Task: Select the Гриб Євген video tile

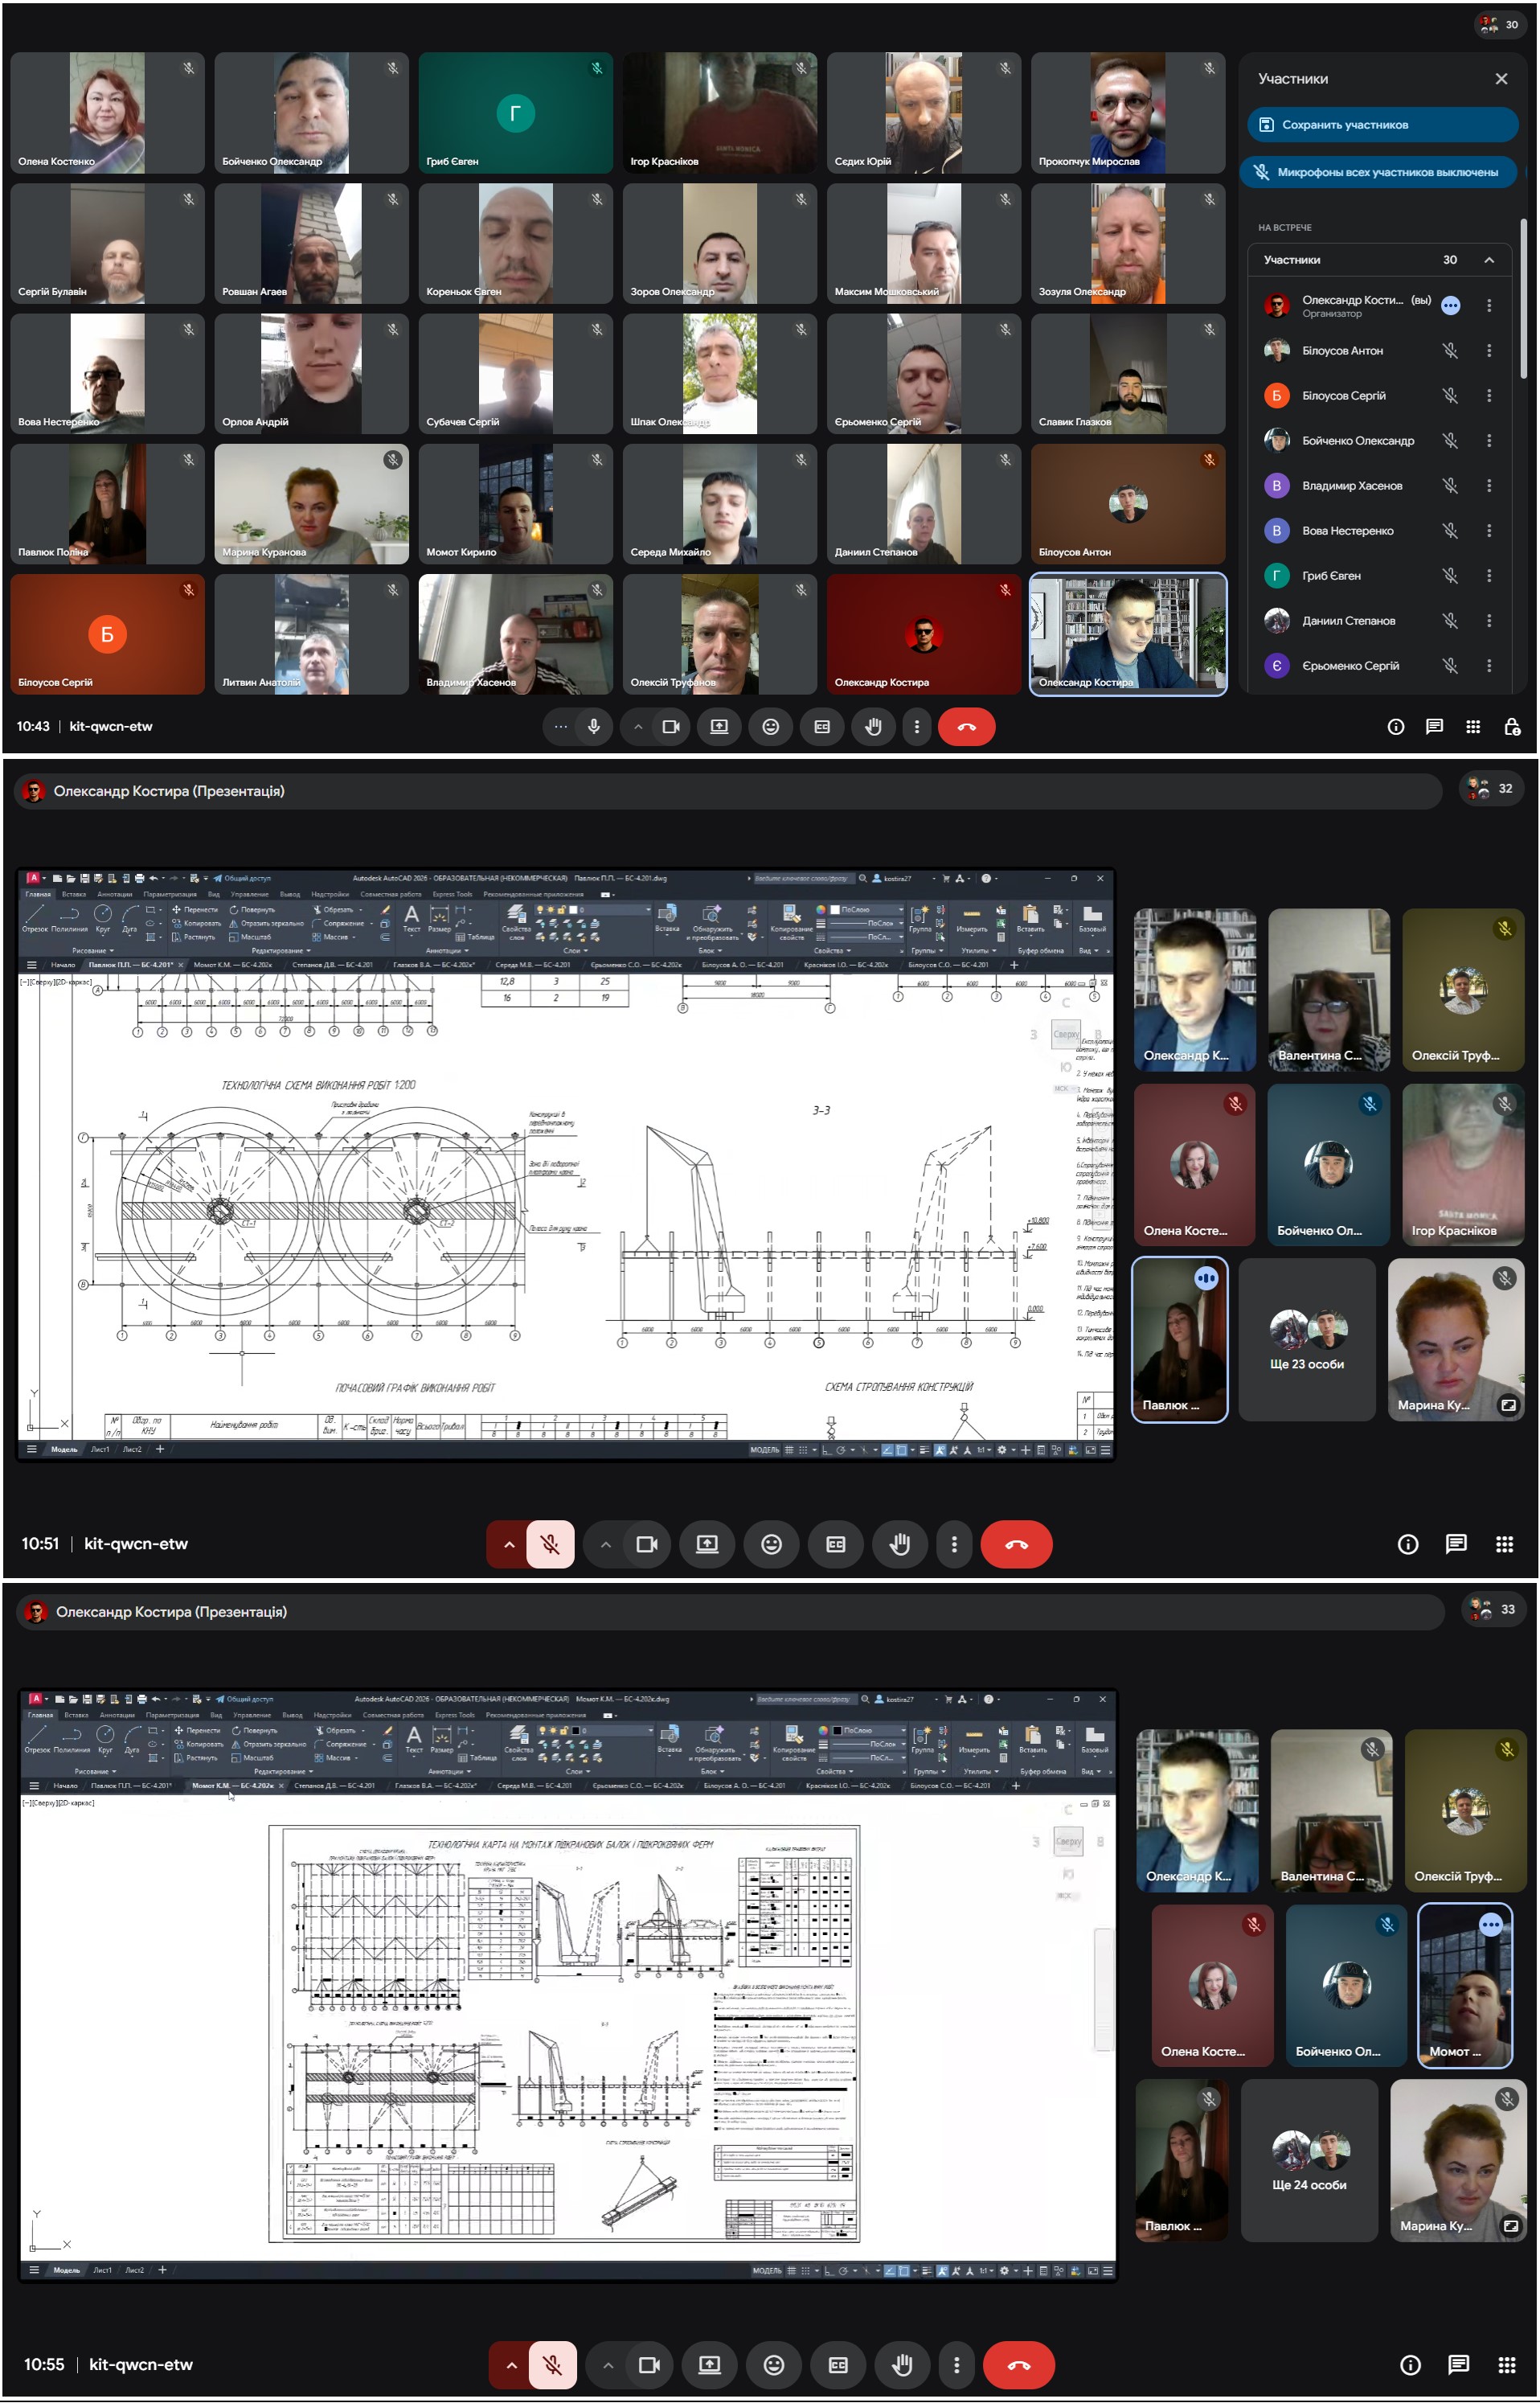Action: coord(515,113)
